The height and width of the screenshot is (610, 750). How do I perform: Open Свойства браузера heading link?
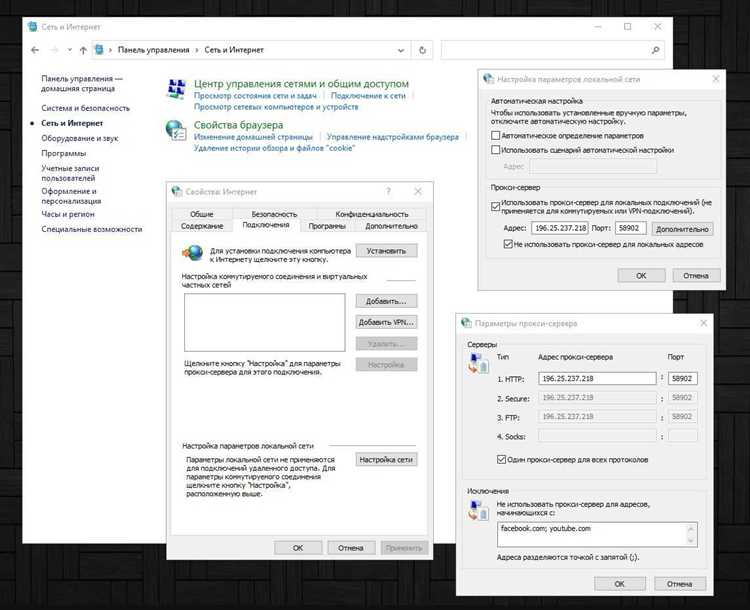tap(238, 125)
